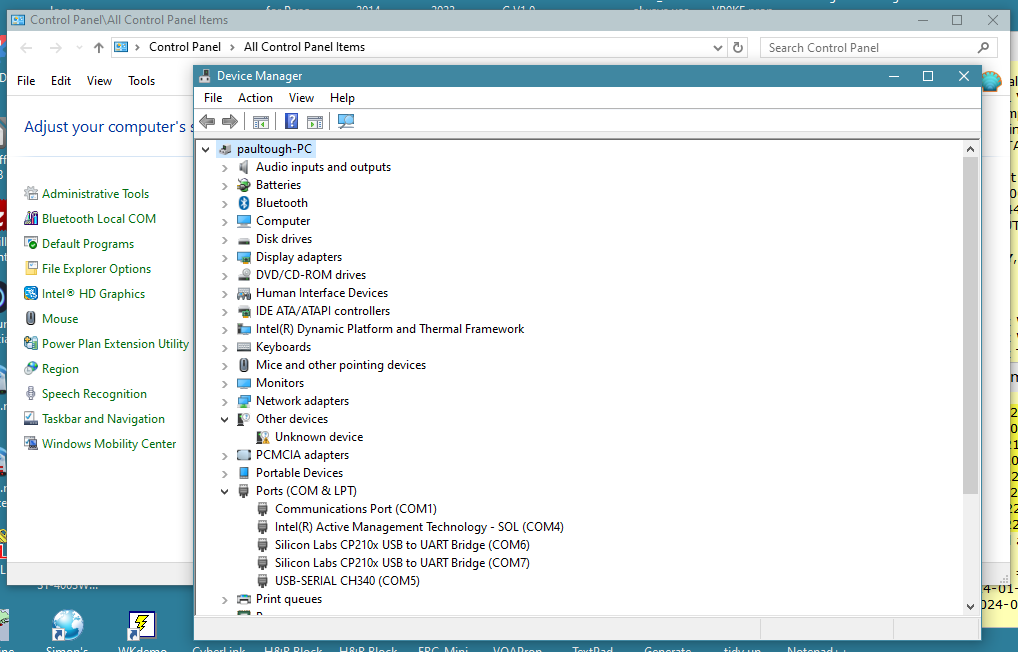The height and width of the screenshot is (652, 1018).
Task: Click the Windows Mobility Center icon
Action: 31,444
